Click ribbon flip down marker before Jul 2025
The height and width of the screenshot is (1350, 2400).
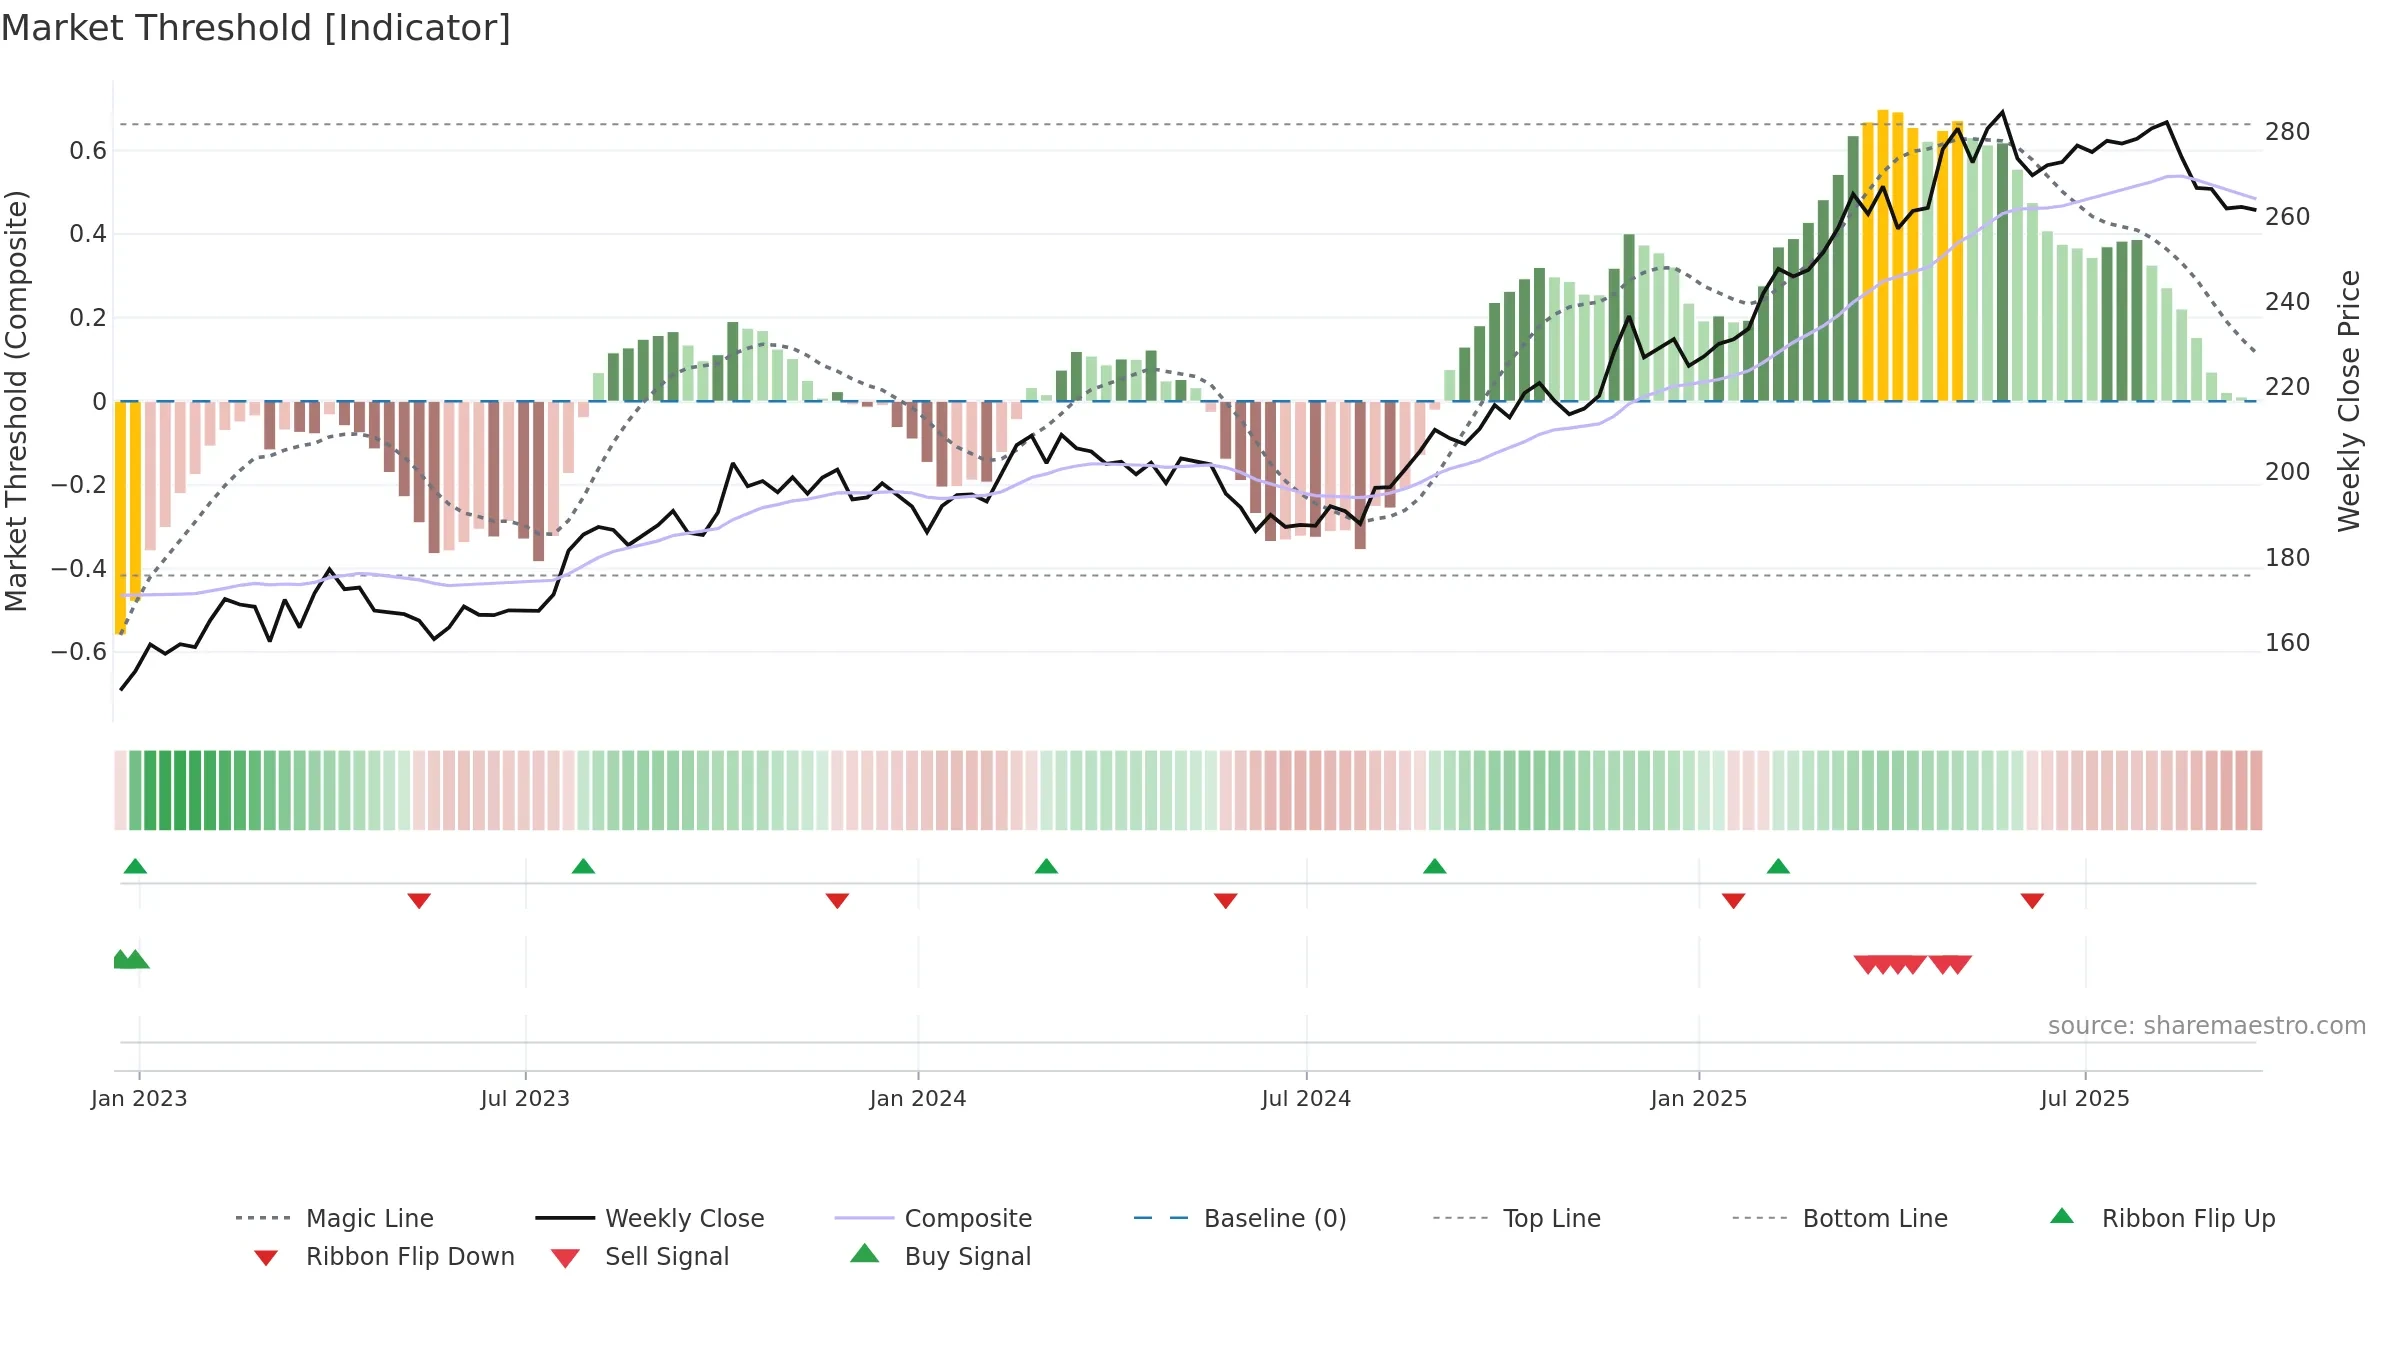tap(2032, 901)
